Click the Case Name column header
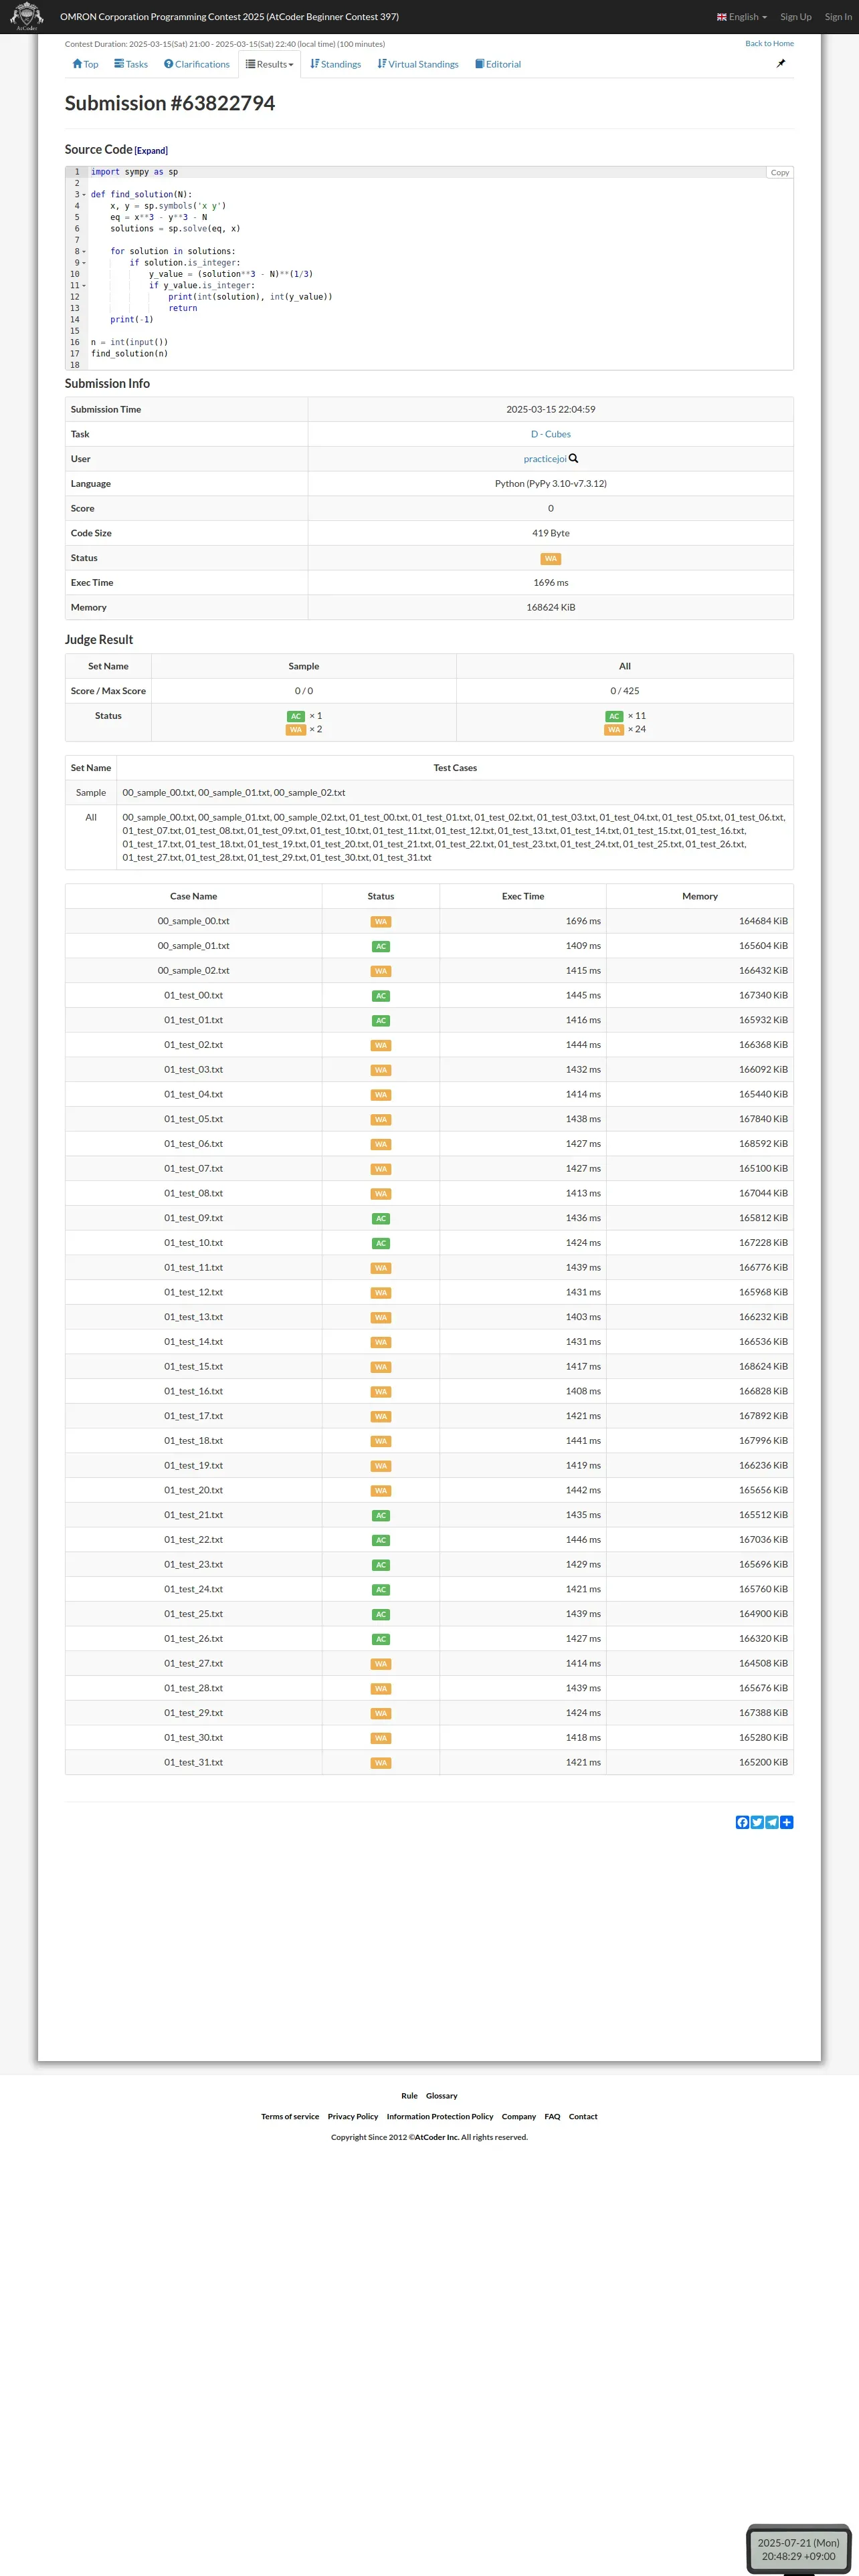859x2576 pixels. point(194,897)
